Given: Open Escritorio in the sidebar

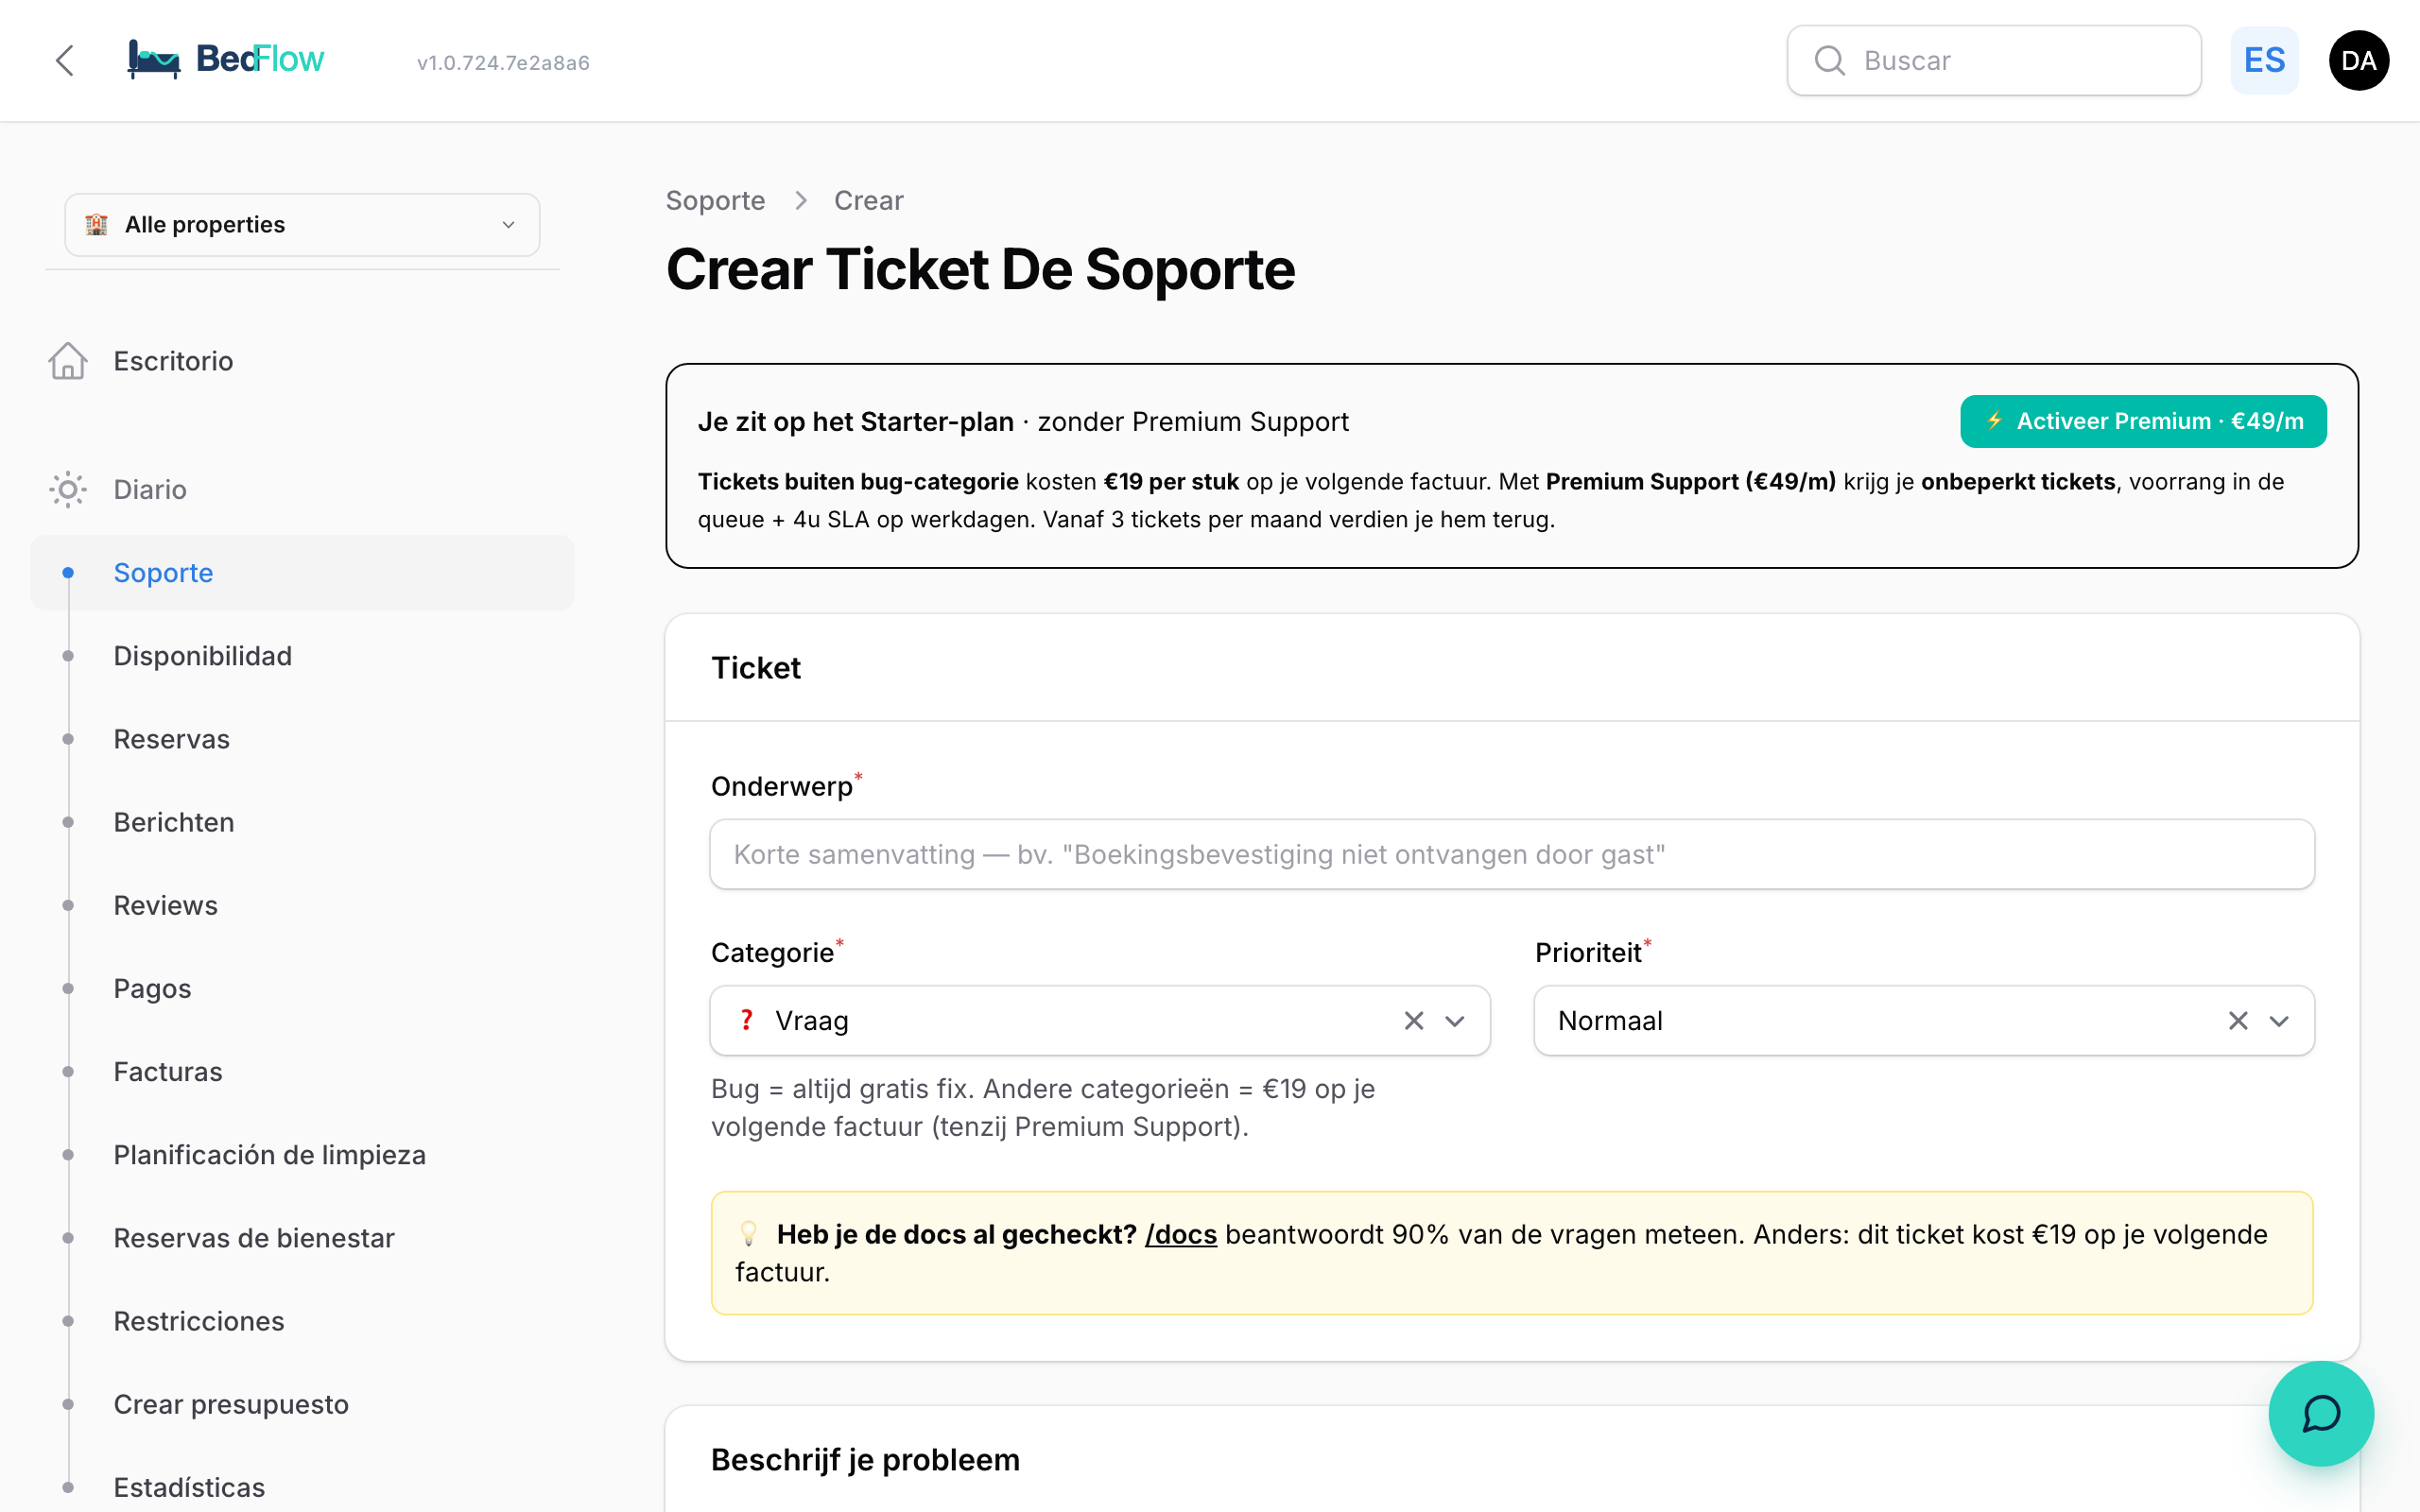Looking at the screenshot, I should 173,361.
